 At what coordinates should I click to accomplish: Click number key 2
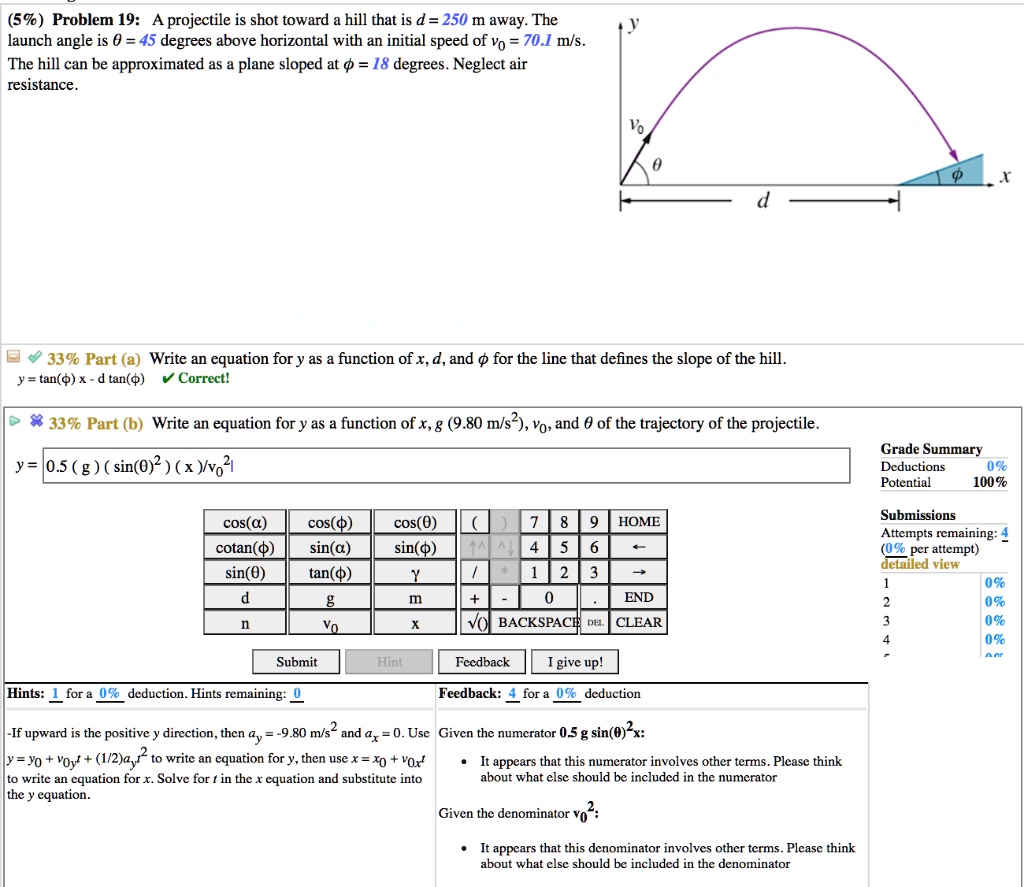click(x=564, y=573)
